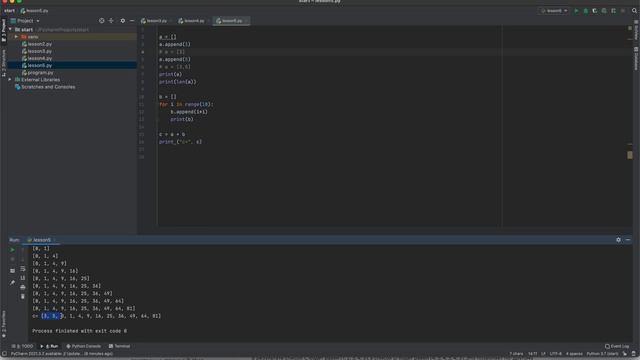Click the 'c = a + b' line
The image size is (640, 360).
coord(172,134)
